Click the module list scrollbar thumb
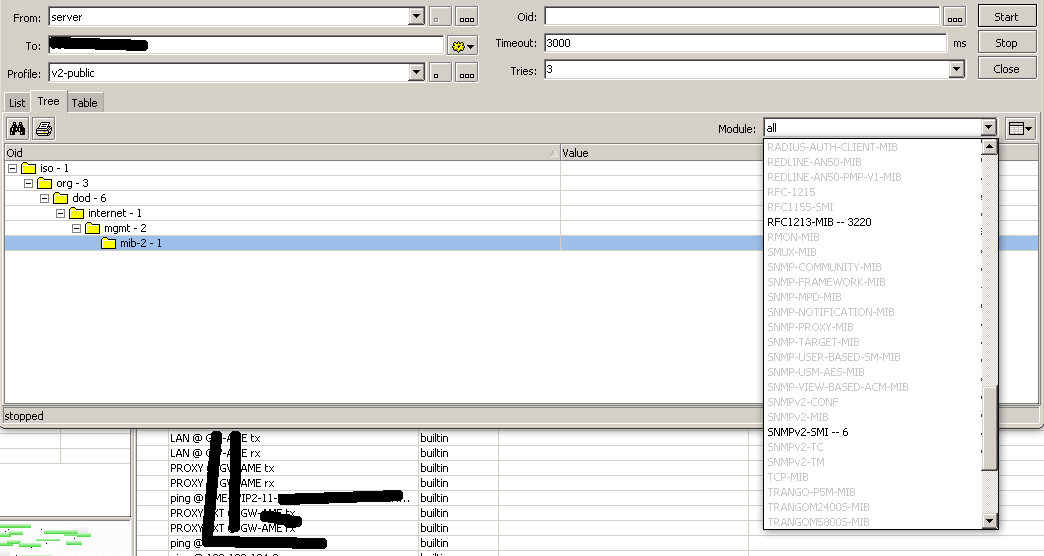 [x=989, y=427]
